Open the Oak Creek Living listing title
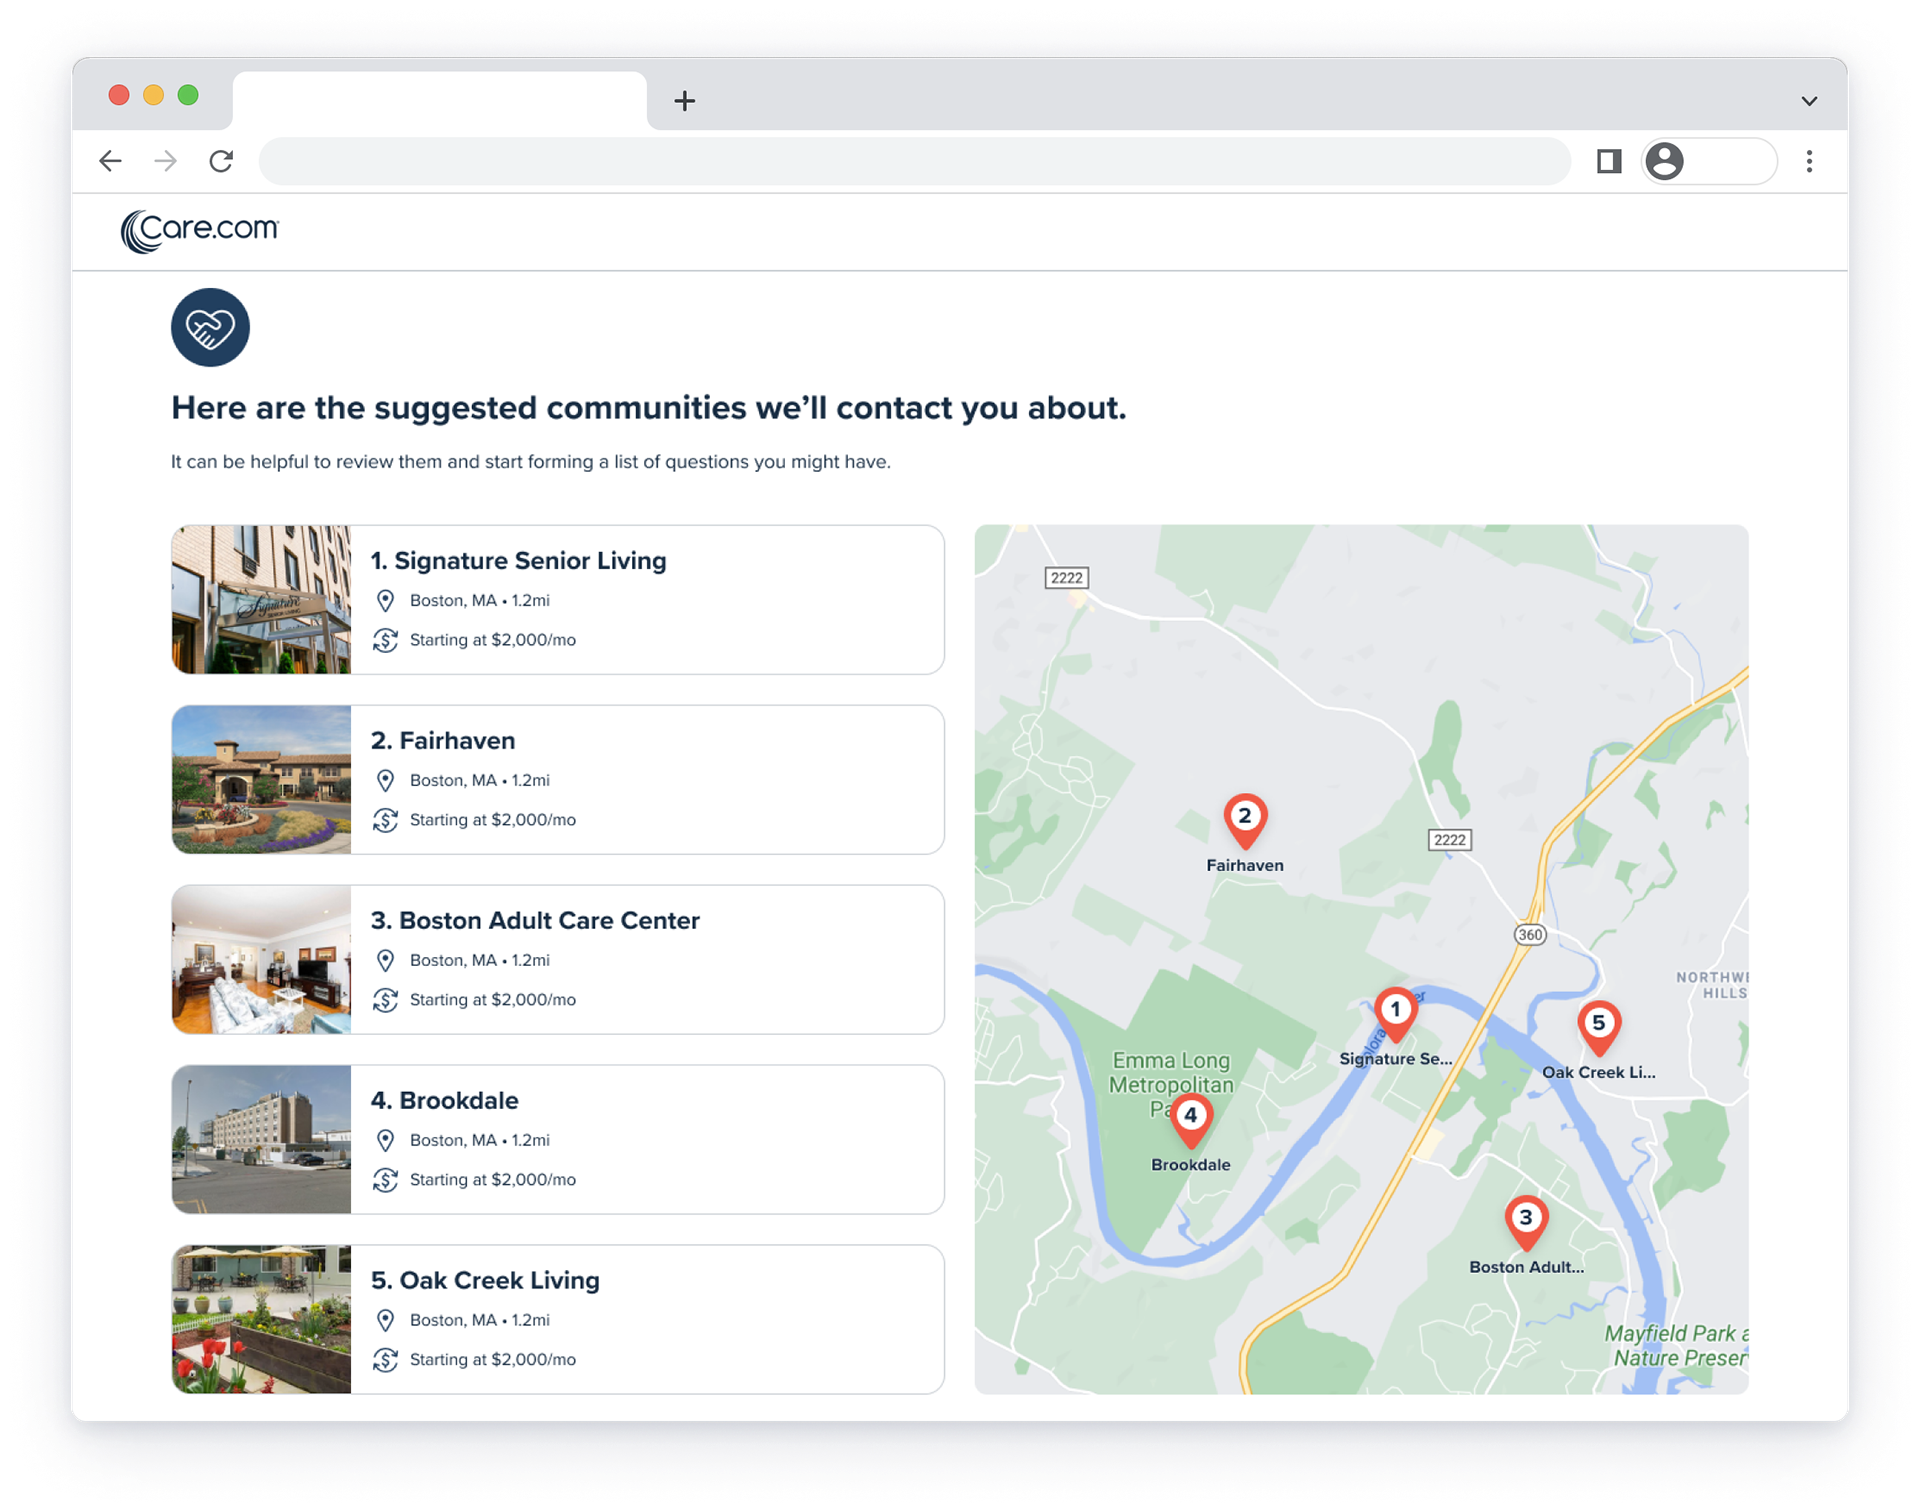The image size is (1920, 1509). pos(485,1281)
